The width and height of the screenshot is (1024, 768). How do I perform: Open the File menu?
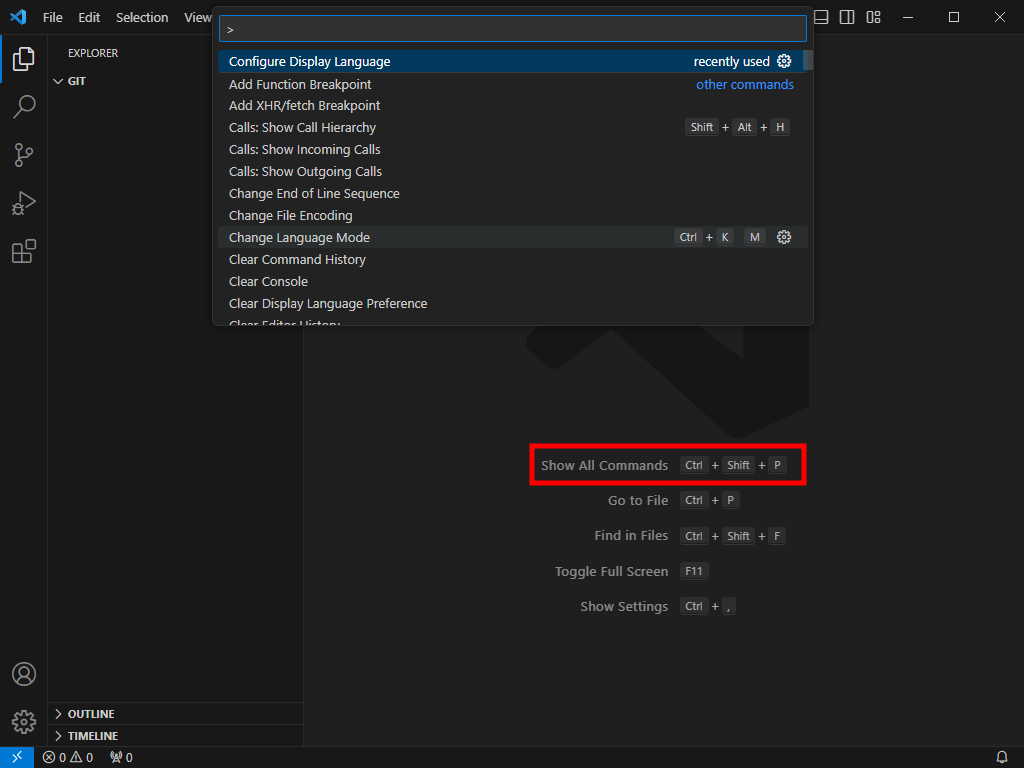53,17
